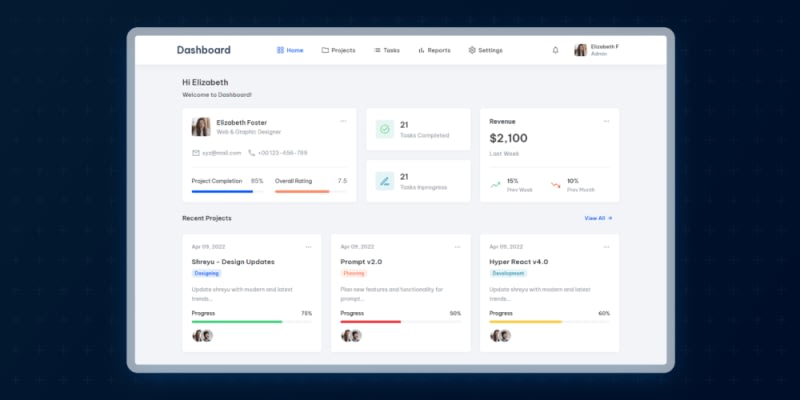Image resolution: width=800 pixels, height=400 pixels.
Task: Expand the Shreyu project card options
Action: pyautogui.click(x=309, y=246)
